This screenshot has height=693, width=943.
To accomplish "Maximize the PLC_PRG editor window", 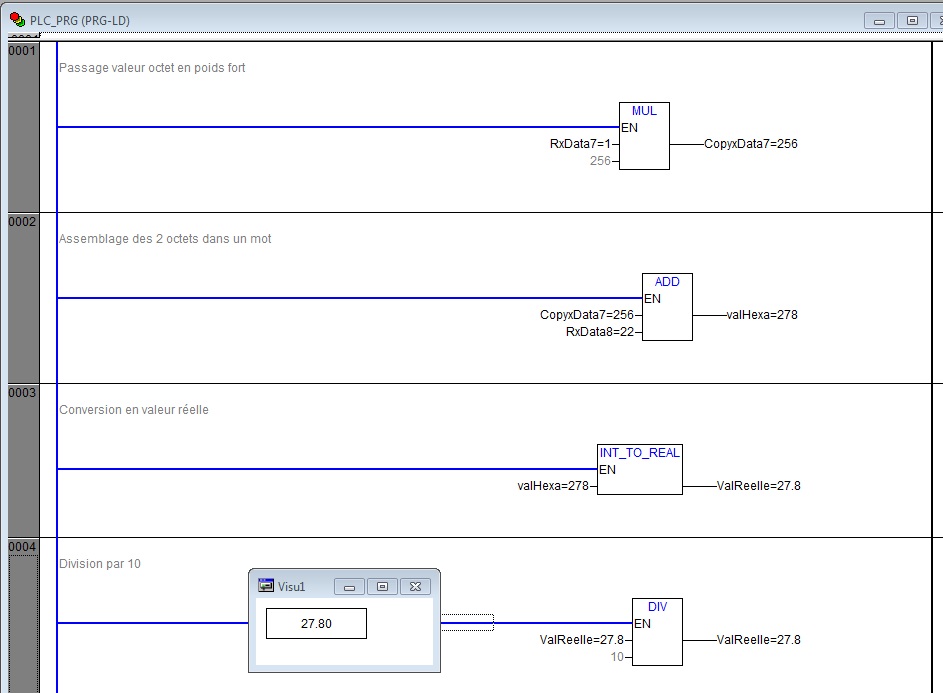I will coord(912,20).
